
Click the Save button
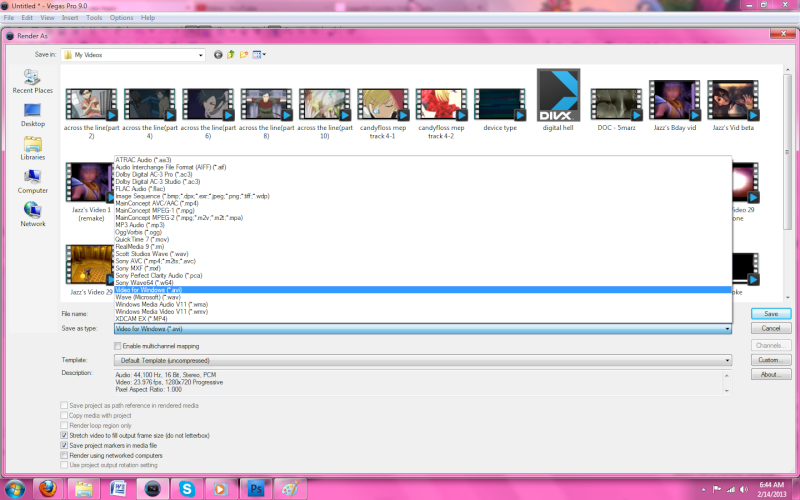pyautogui.click(x=771, y=314)
